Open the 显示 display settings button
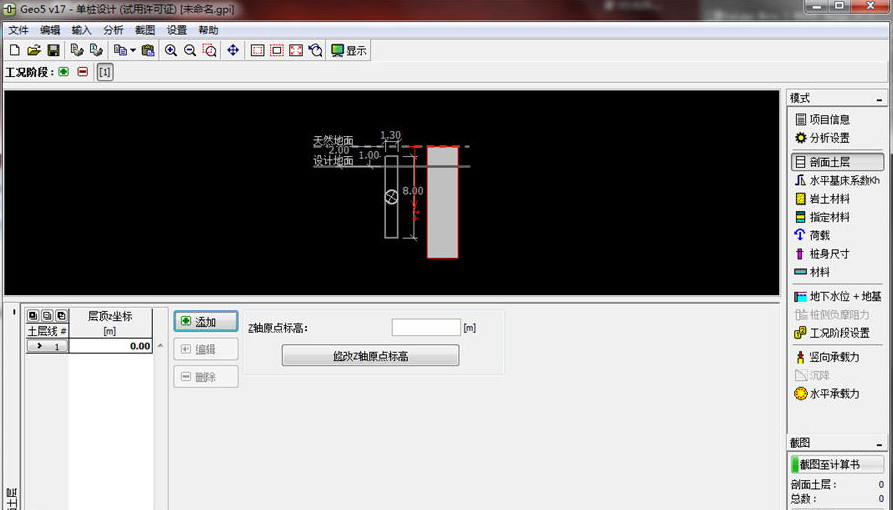This screenshot has height=510, width=893. click(349, 50)
